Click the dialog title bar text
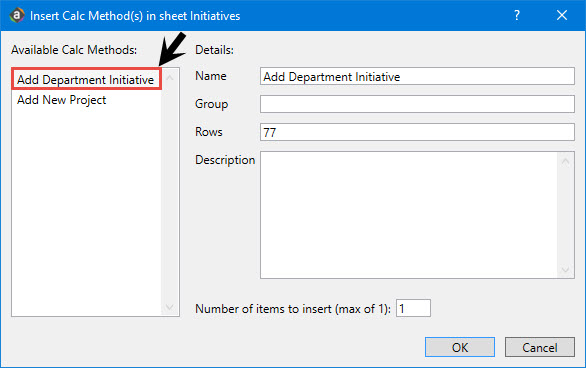The image size is (586, 368). point(135,16)
